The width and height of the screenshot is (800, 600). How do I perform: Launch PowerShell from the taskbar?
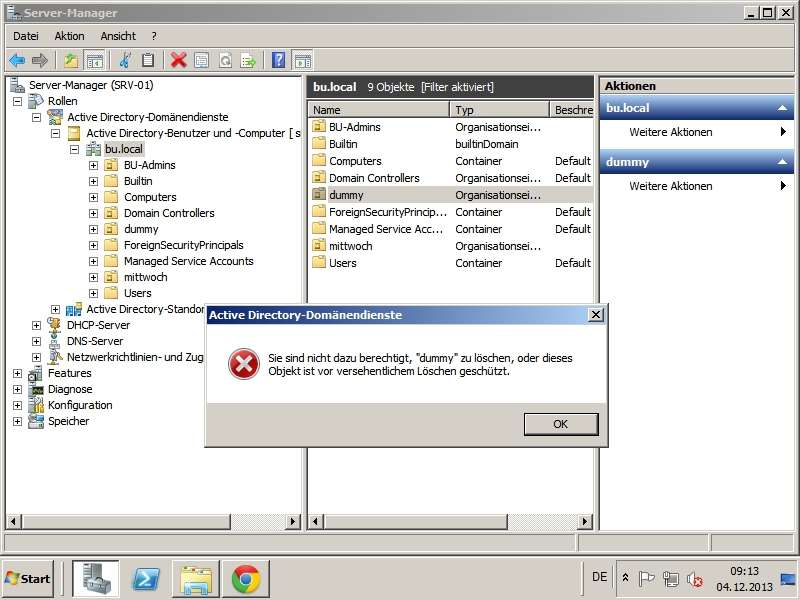click(145, 578)
